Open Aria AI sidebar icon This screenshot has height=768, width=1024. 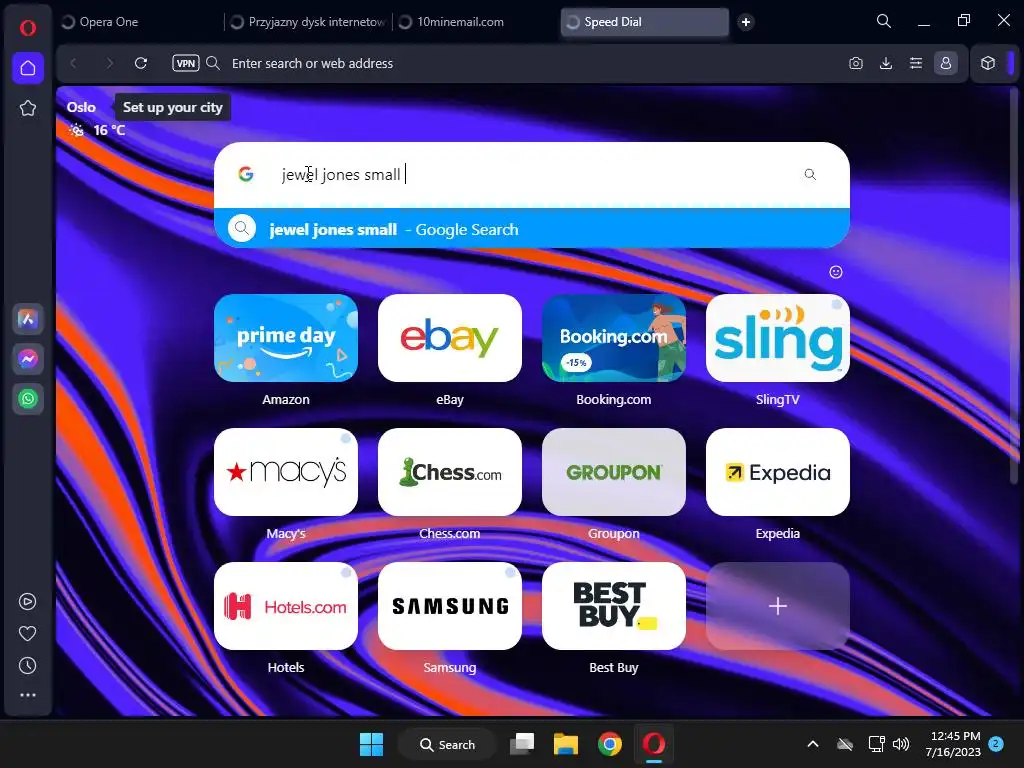(27, 319)
